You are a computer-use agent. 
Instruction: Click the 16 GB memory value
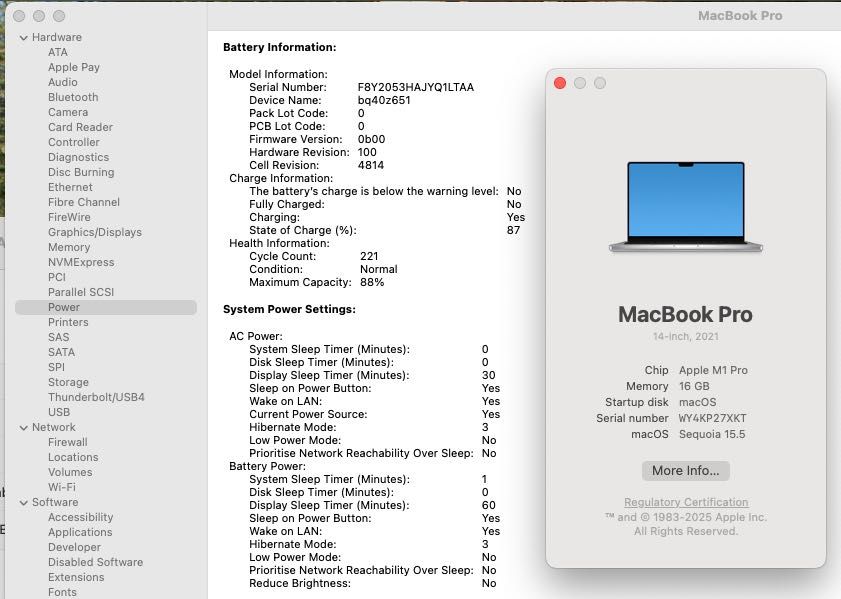click(x=694, y=387)
